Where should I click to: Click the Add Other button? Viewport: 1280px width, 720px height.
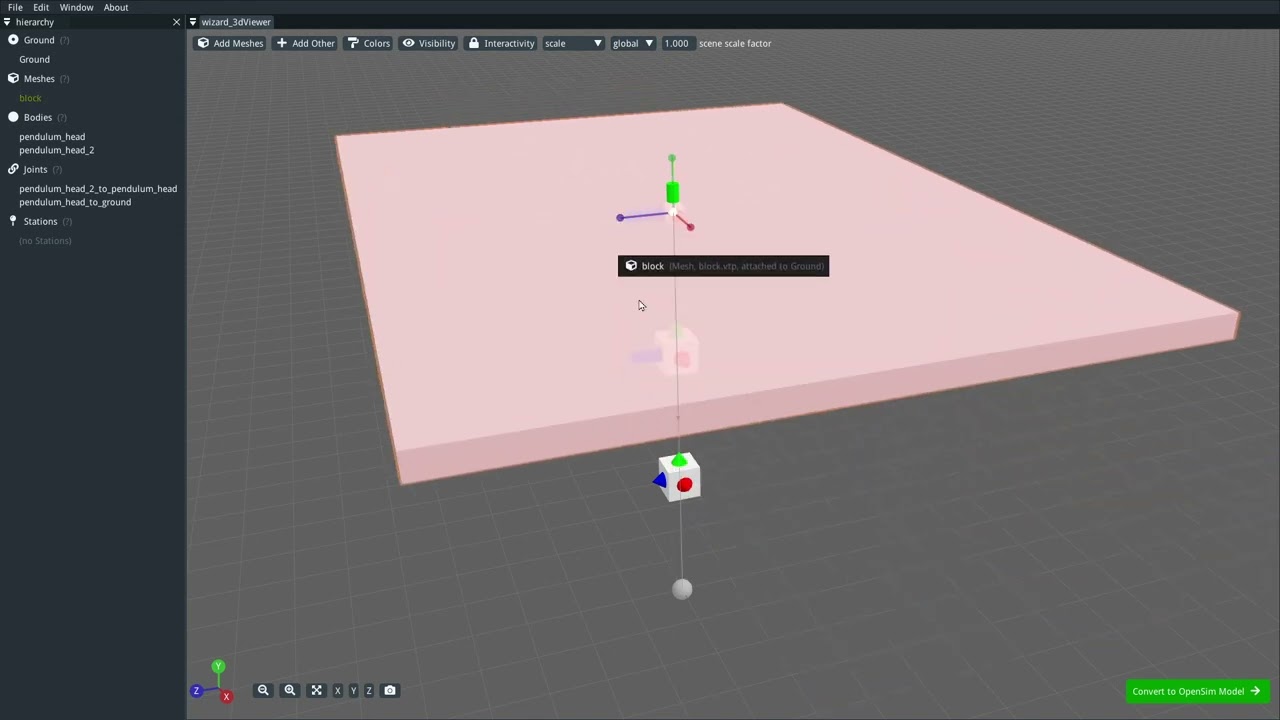[x=305, y=43]
